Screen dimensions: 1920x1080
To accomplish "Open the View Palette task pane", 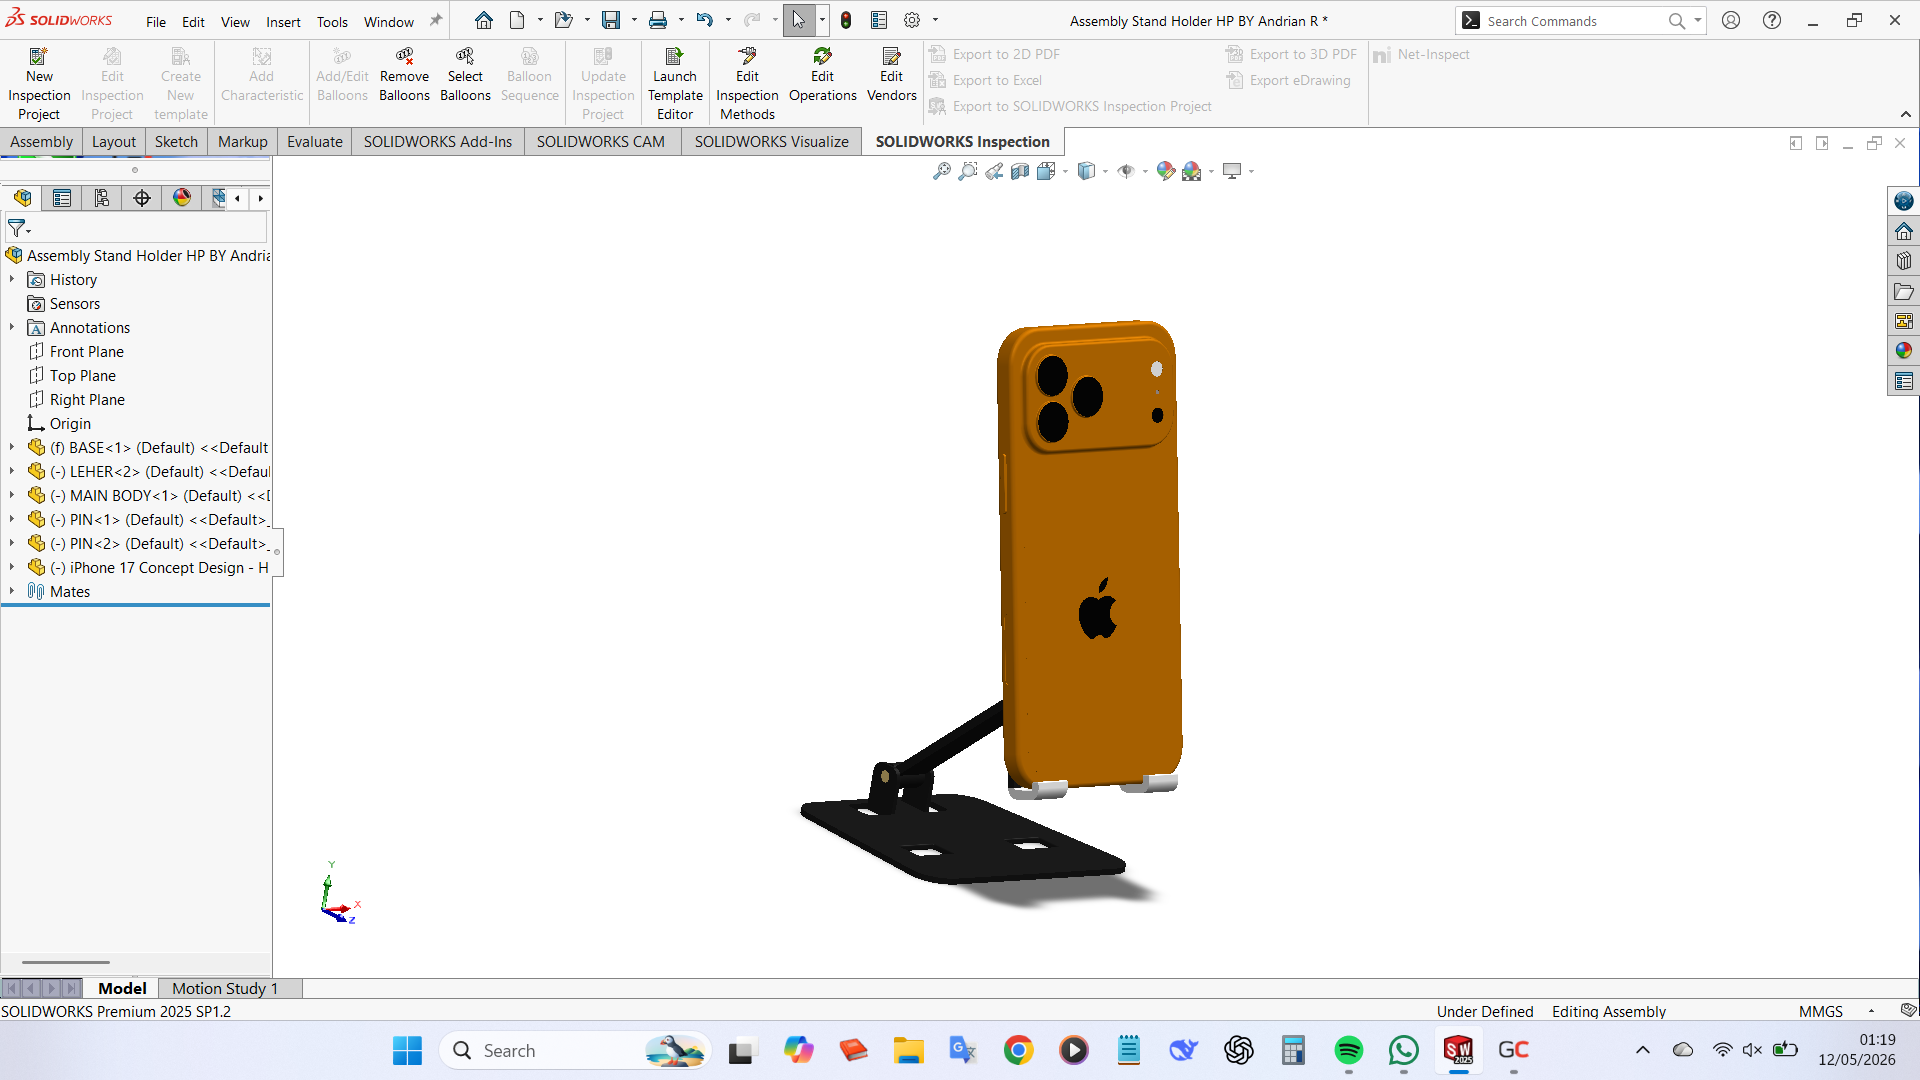I will (1904, 321).
